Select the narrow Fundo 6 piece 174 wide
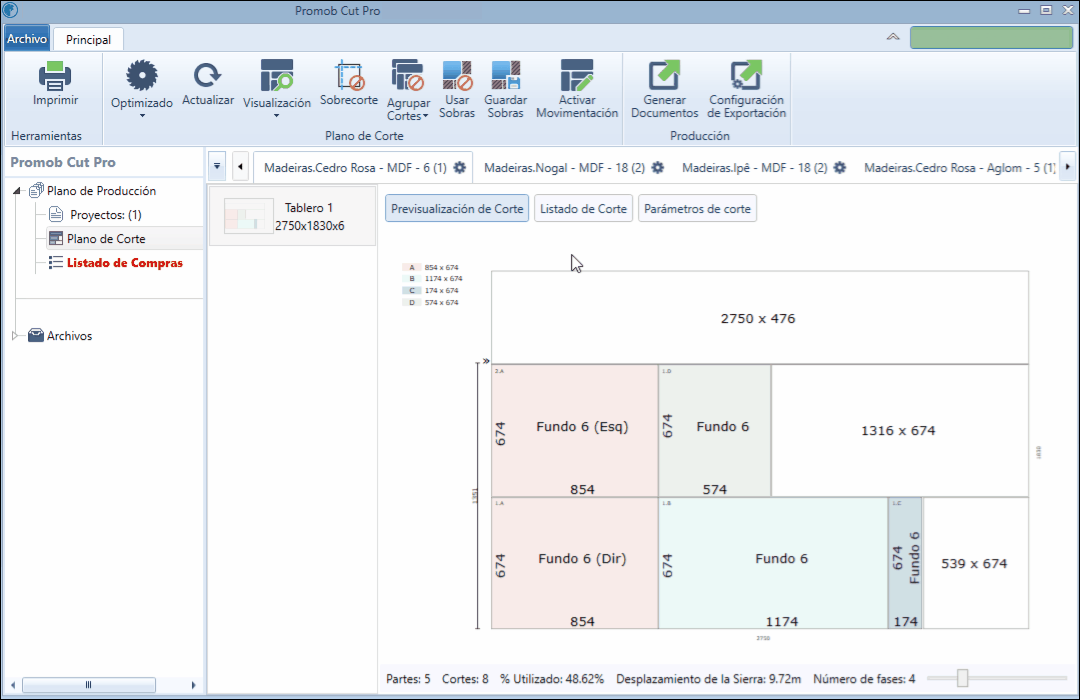This screenshot has height=700, width=1080. [906, 563]
